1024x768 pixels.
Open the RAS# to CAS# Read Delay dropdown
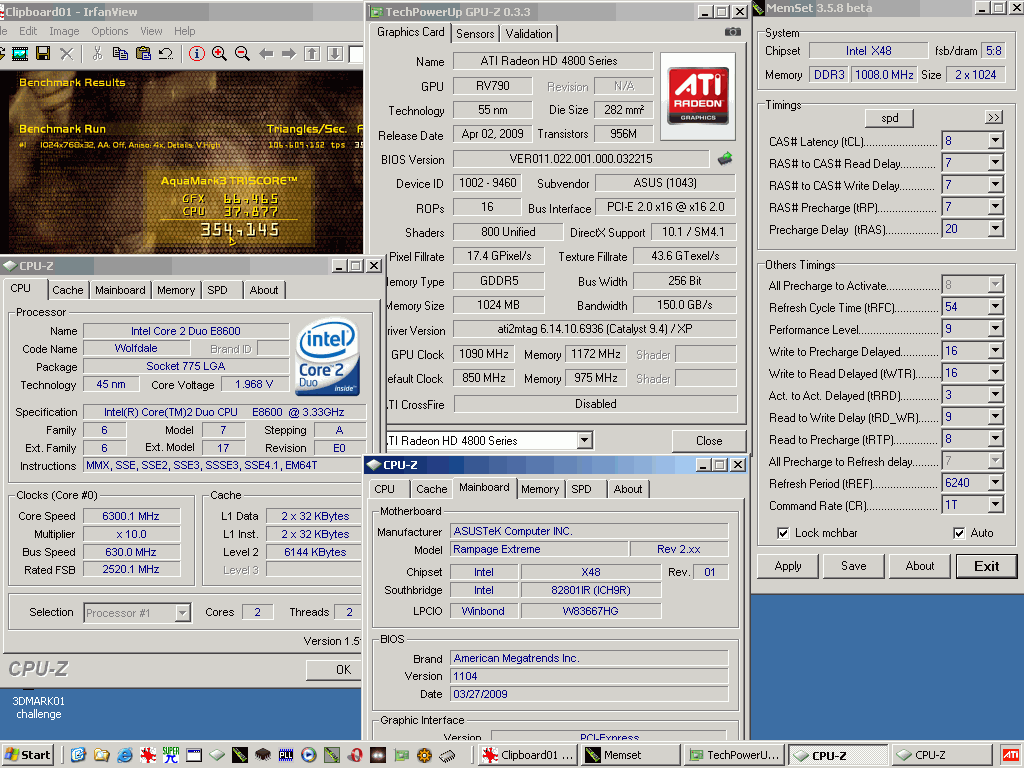pos(995,163)
